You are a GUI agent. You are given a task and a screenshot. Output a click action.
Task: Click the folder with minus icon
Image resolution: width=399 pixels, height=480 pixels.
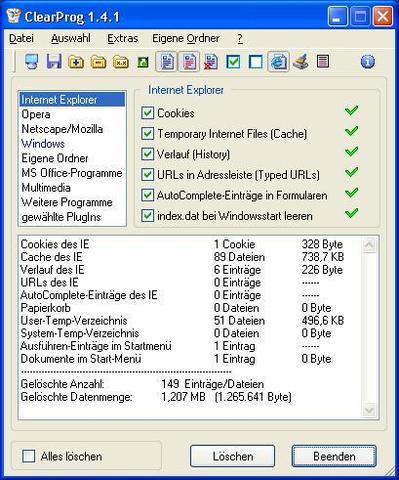(x=98, y=62)
